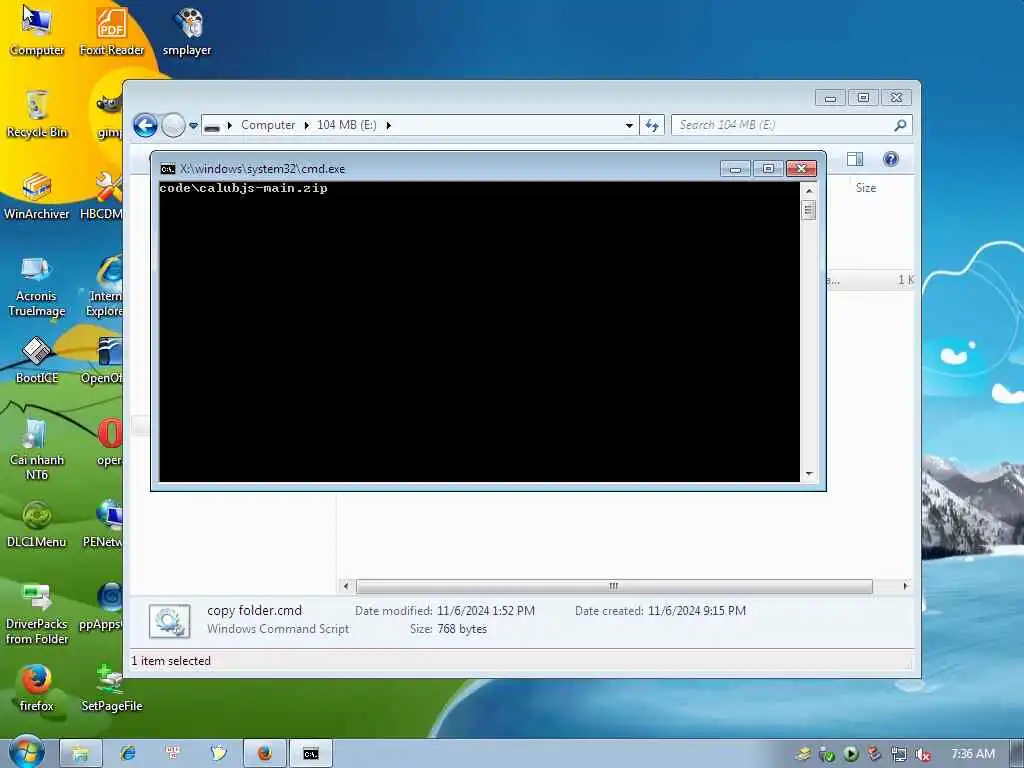Expand the arrow after 104 MB (E:)
This screenshot has width=1024, height=768.
(389, 125)
